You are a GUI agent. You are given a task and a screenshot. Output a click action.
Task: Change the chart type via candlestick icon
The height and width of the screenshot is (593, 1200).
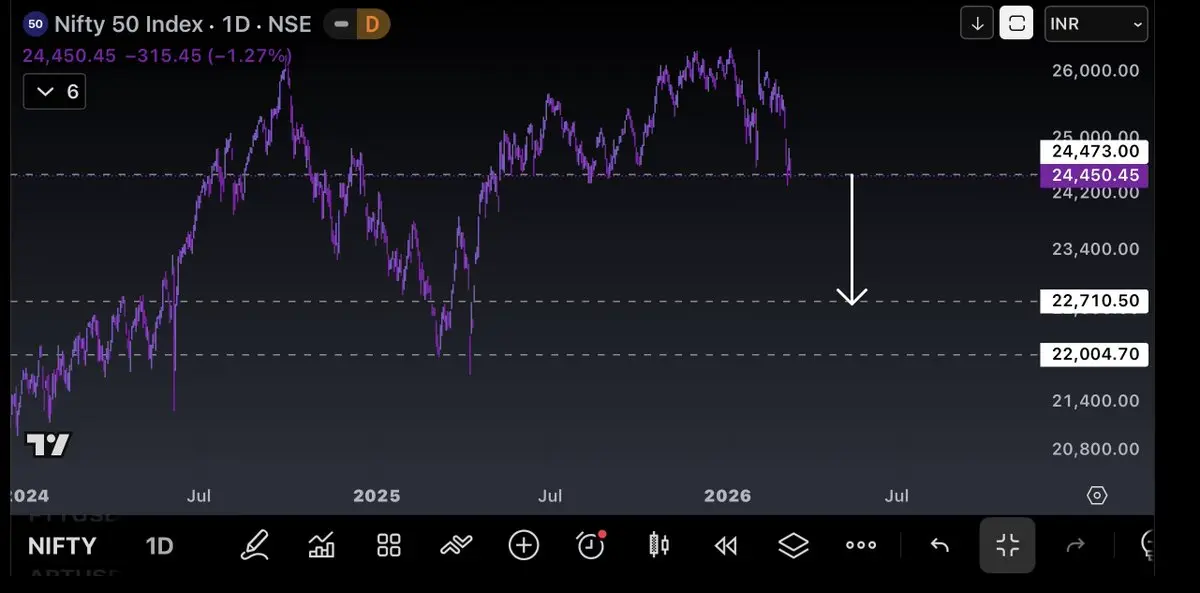click(x=659, y=545)
